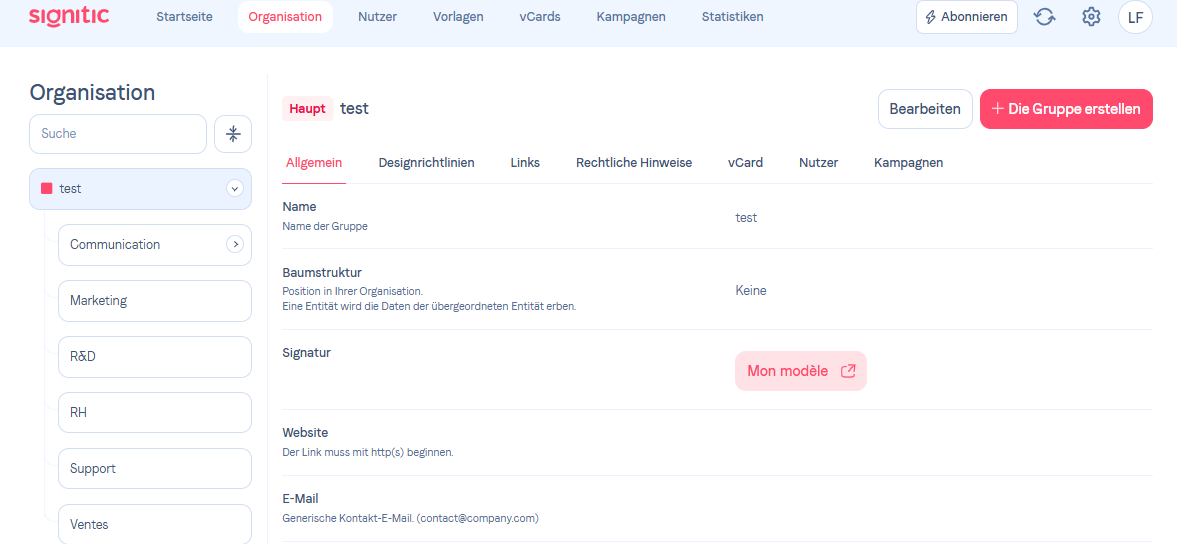Image resolution: width=1177 pixels, height=544 pixels.
Task: Go to the Nutzer top menu
Action: tap(378, 17)
